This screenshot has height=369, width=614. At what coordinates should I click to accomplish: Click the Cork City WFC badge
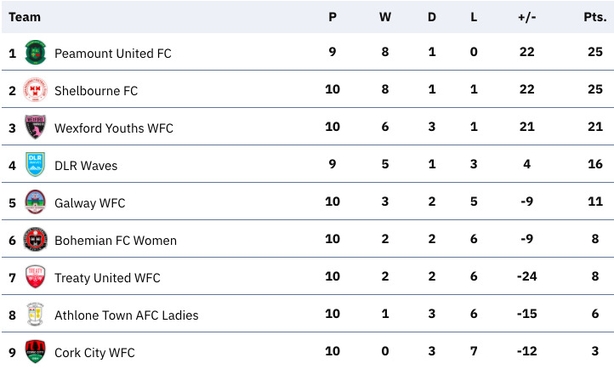click(x=35, y=351)
